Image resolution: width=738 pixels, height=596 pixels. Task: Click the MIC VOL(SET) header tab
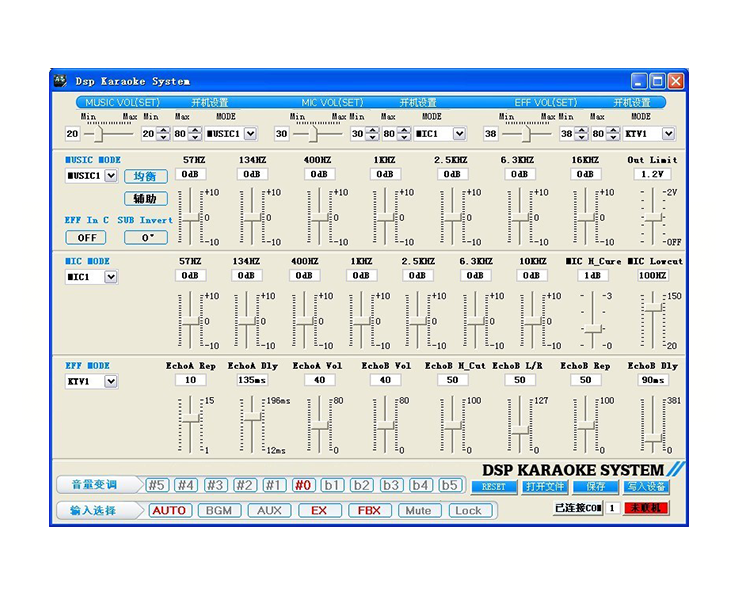[332, 103]
